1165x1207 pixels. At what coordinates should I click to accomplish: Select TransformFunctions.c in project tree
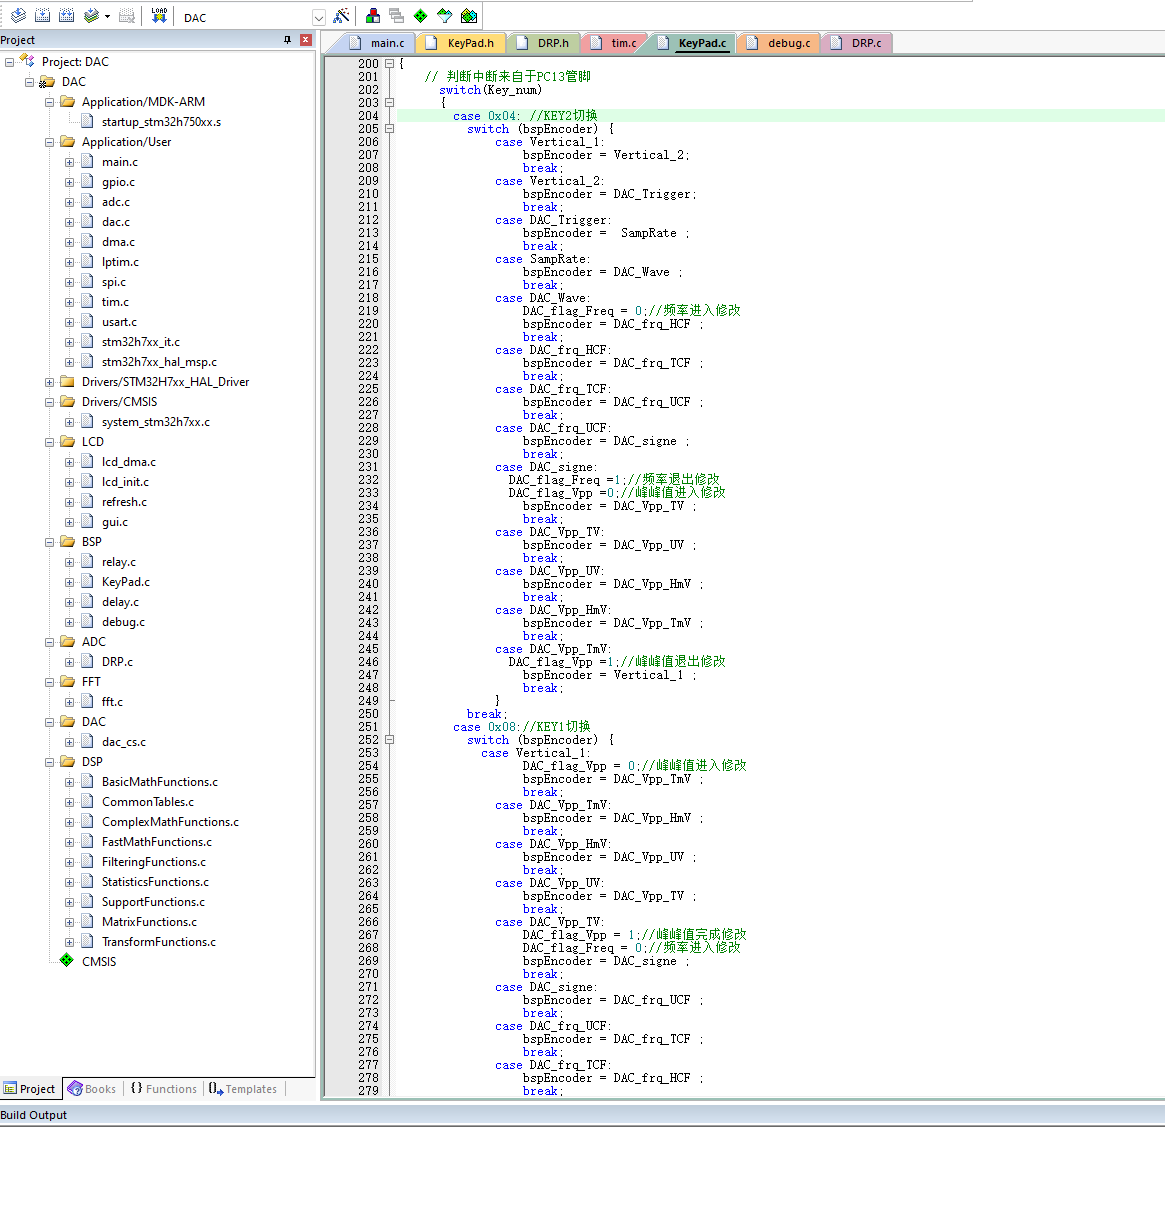pyautogui.click(x=159, y=942)
